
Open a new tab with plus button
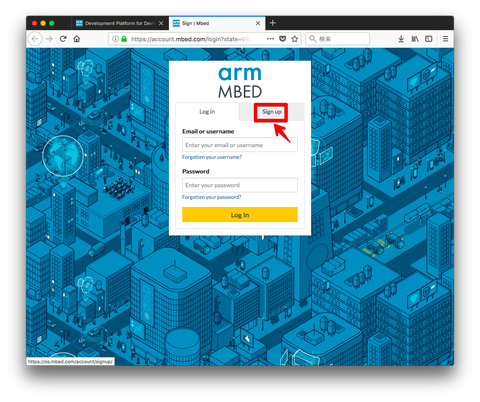[x=273, y=23]
